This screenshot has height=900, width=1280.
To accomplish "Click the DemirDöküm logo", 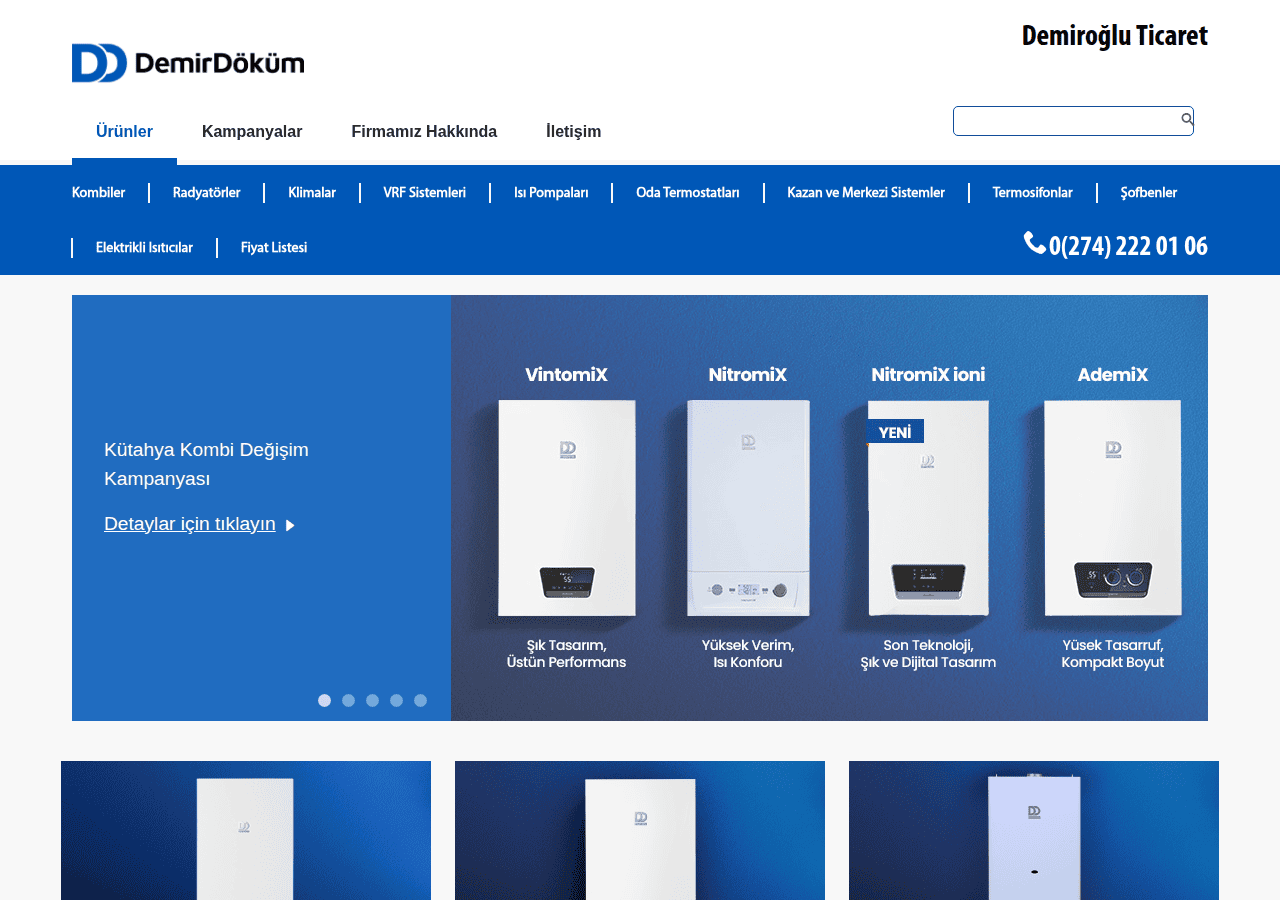I will [x=188, y=63].
